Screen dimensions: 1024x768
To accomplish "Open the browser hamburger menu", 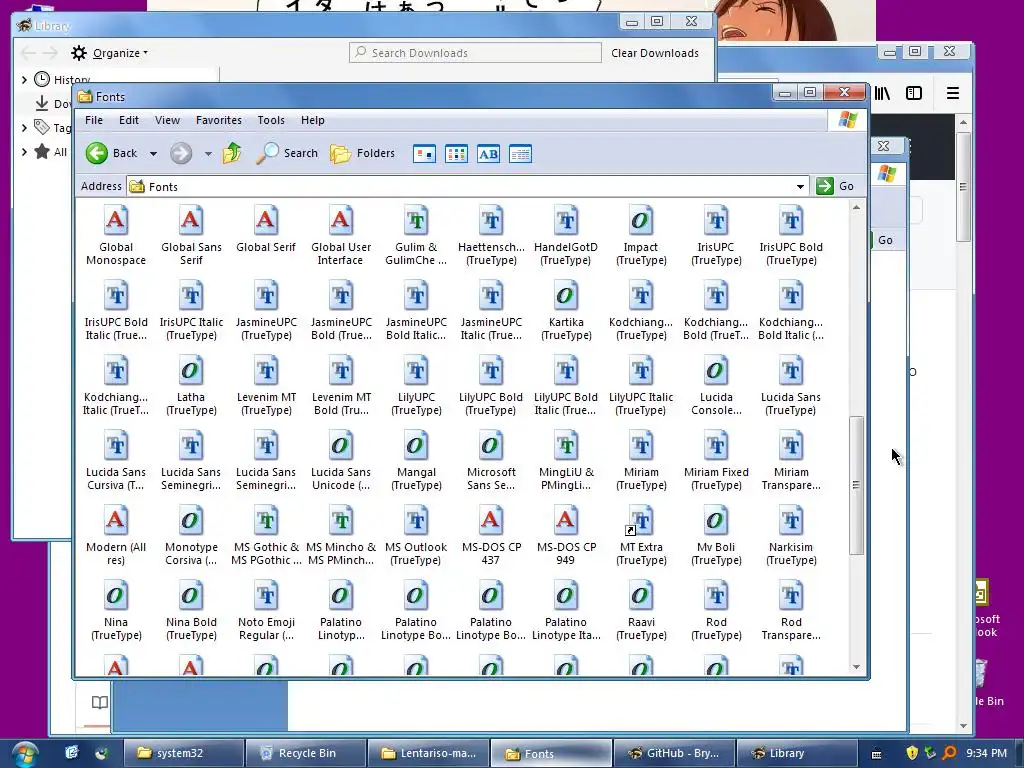I will (953, 93).
